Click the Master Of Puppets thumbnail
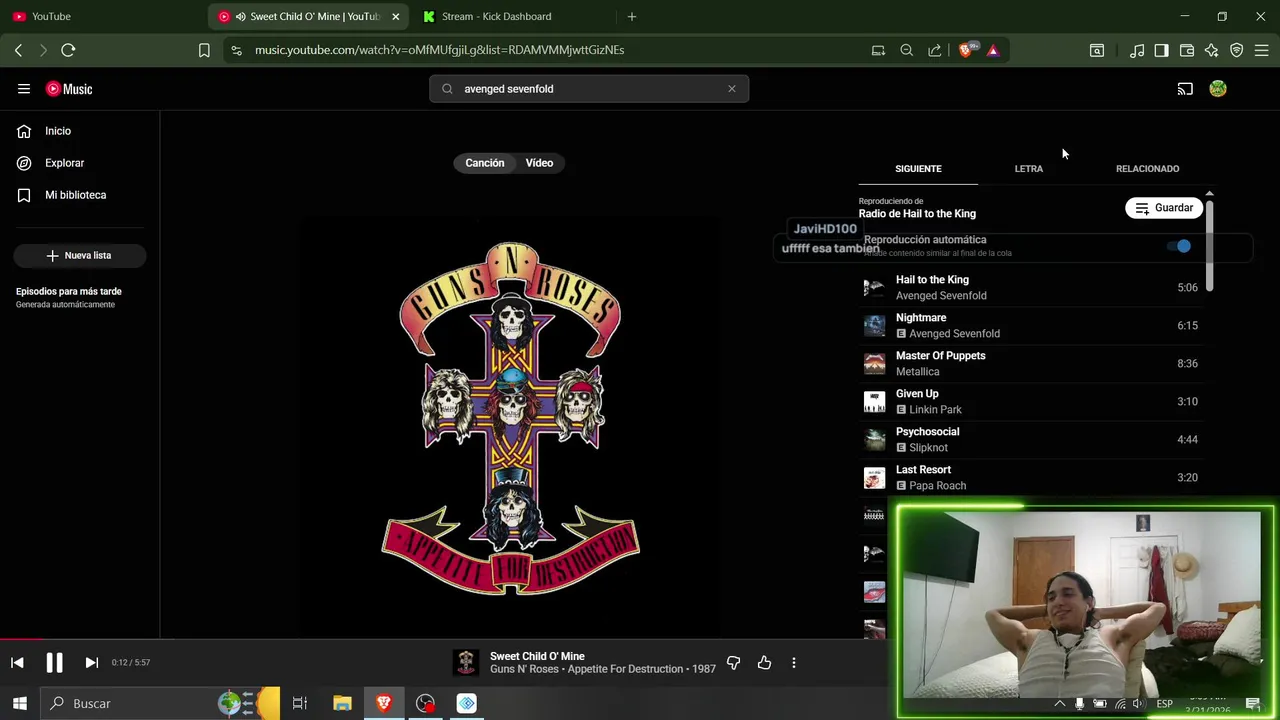This screenshot has width=1280, height=720. click(875, 364)
